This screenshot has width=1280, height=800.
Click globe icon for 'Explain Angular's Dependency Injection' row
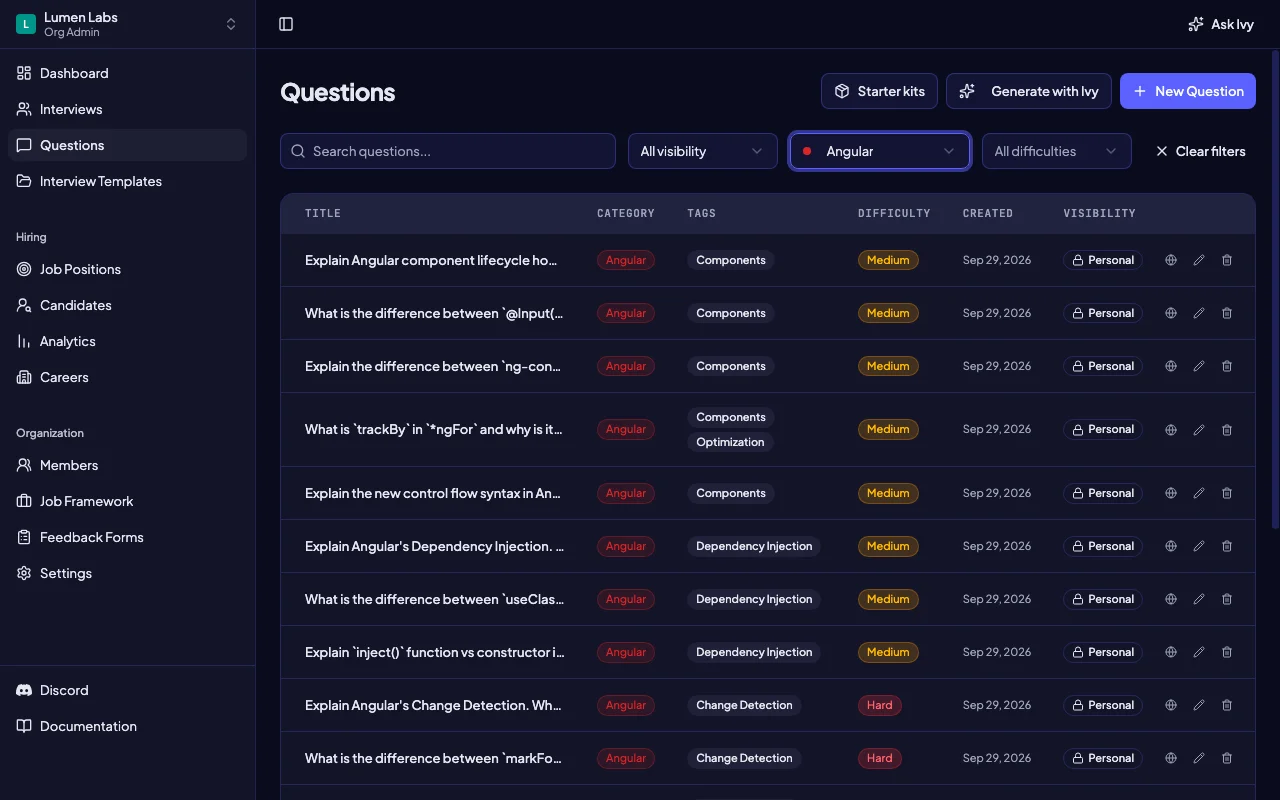(x=1171, y=546)
